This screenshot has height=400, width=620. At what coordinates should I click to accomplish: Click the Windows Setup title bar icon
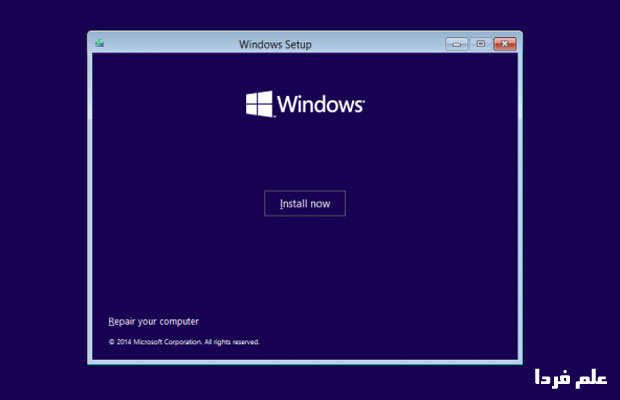point(99,43)
